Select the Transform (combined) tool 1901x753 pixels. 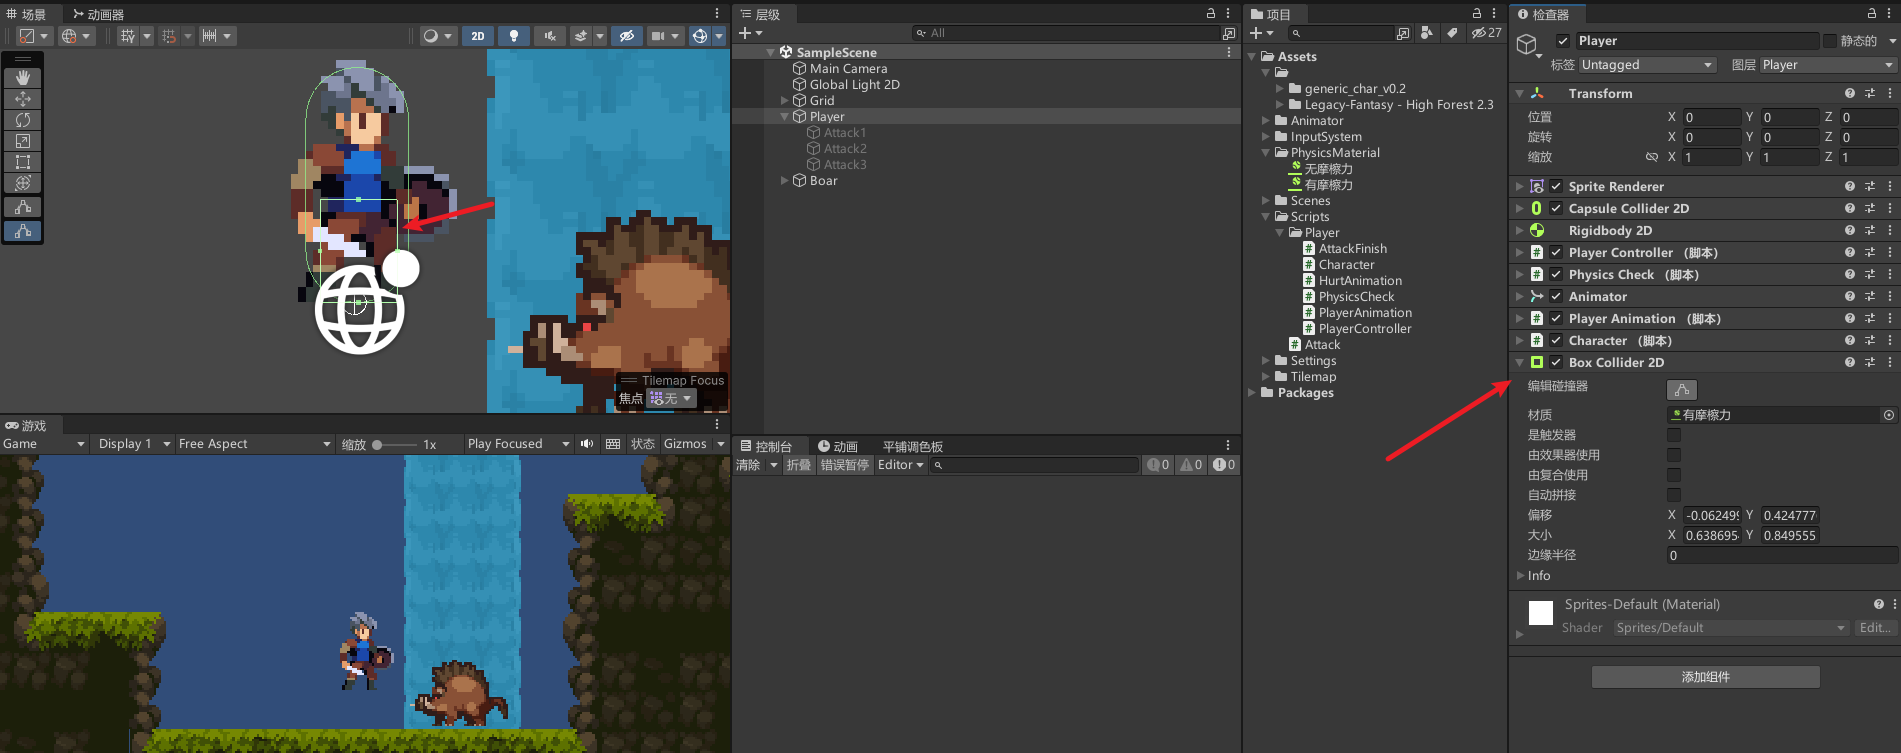pos(23,183)
